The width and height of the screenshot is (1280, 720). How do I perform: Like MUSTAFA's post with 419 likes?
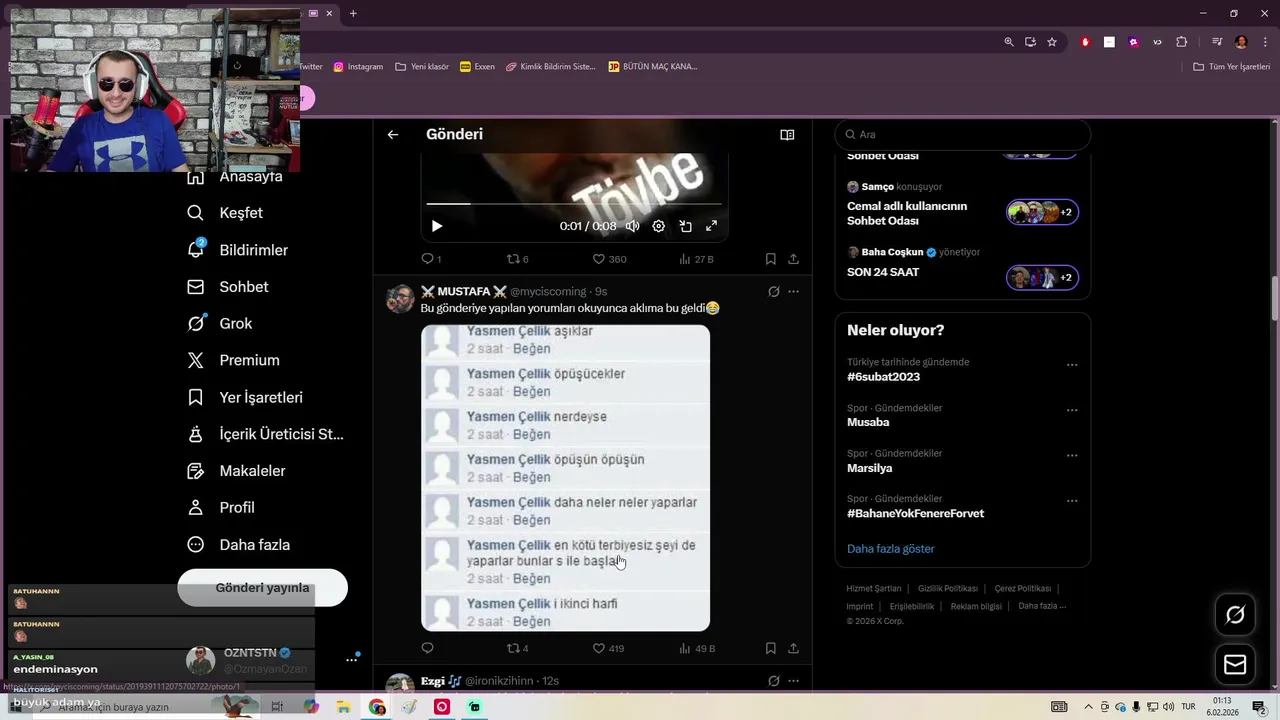click(x=609, y=648)
